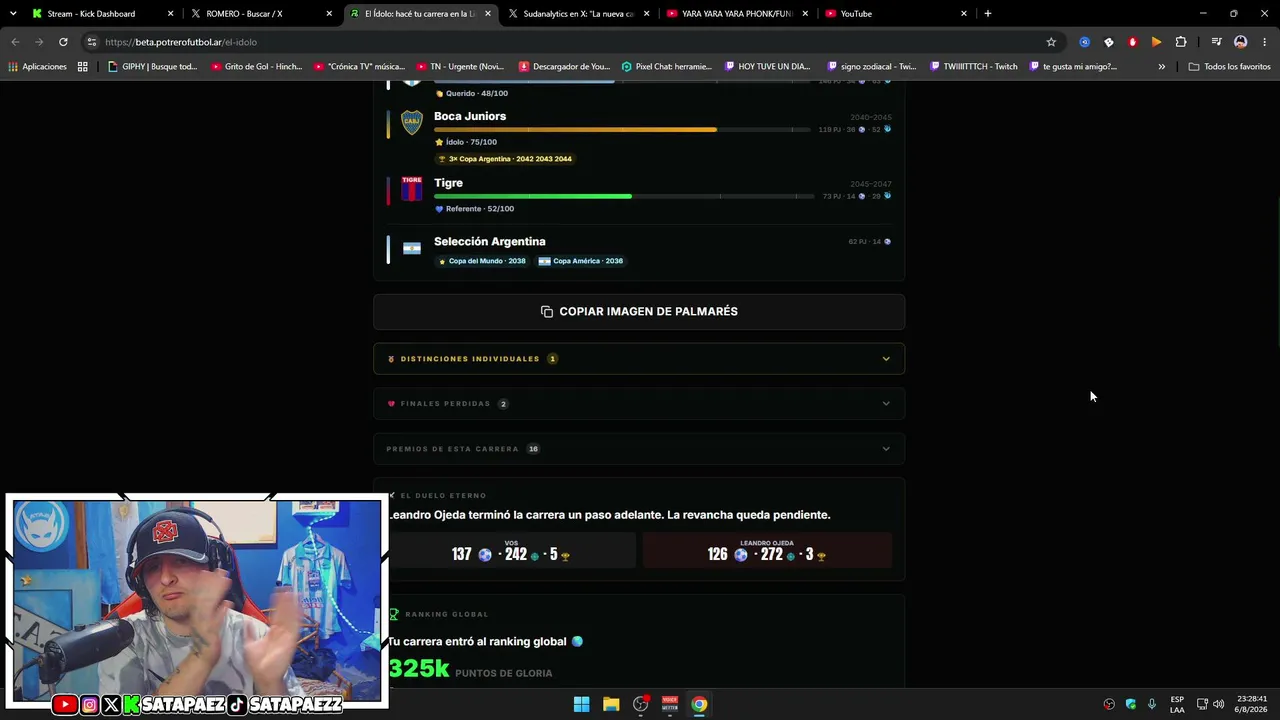1280x720 pixels.
Task: Click the Copa América · 2036 badge
Action: point(581,261)
